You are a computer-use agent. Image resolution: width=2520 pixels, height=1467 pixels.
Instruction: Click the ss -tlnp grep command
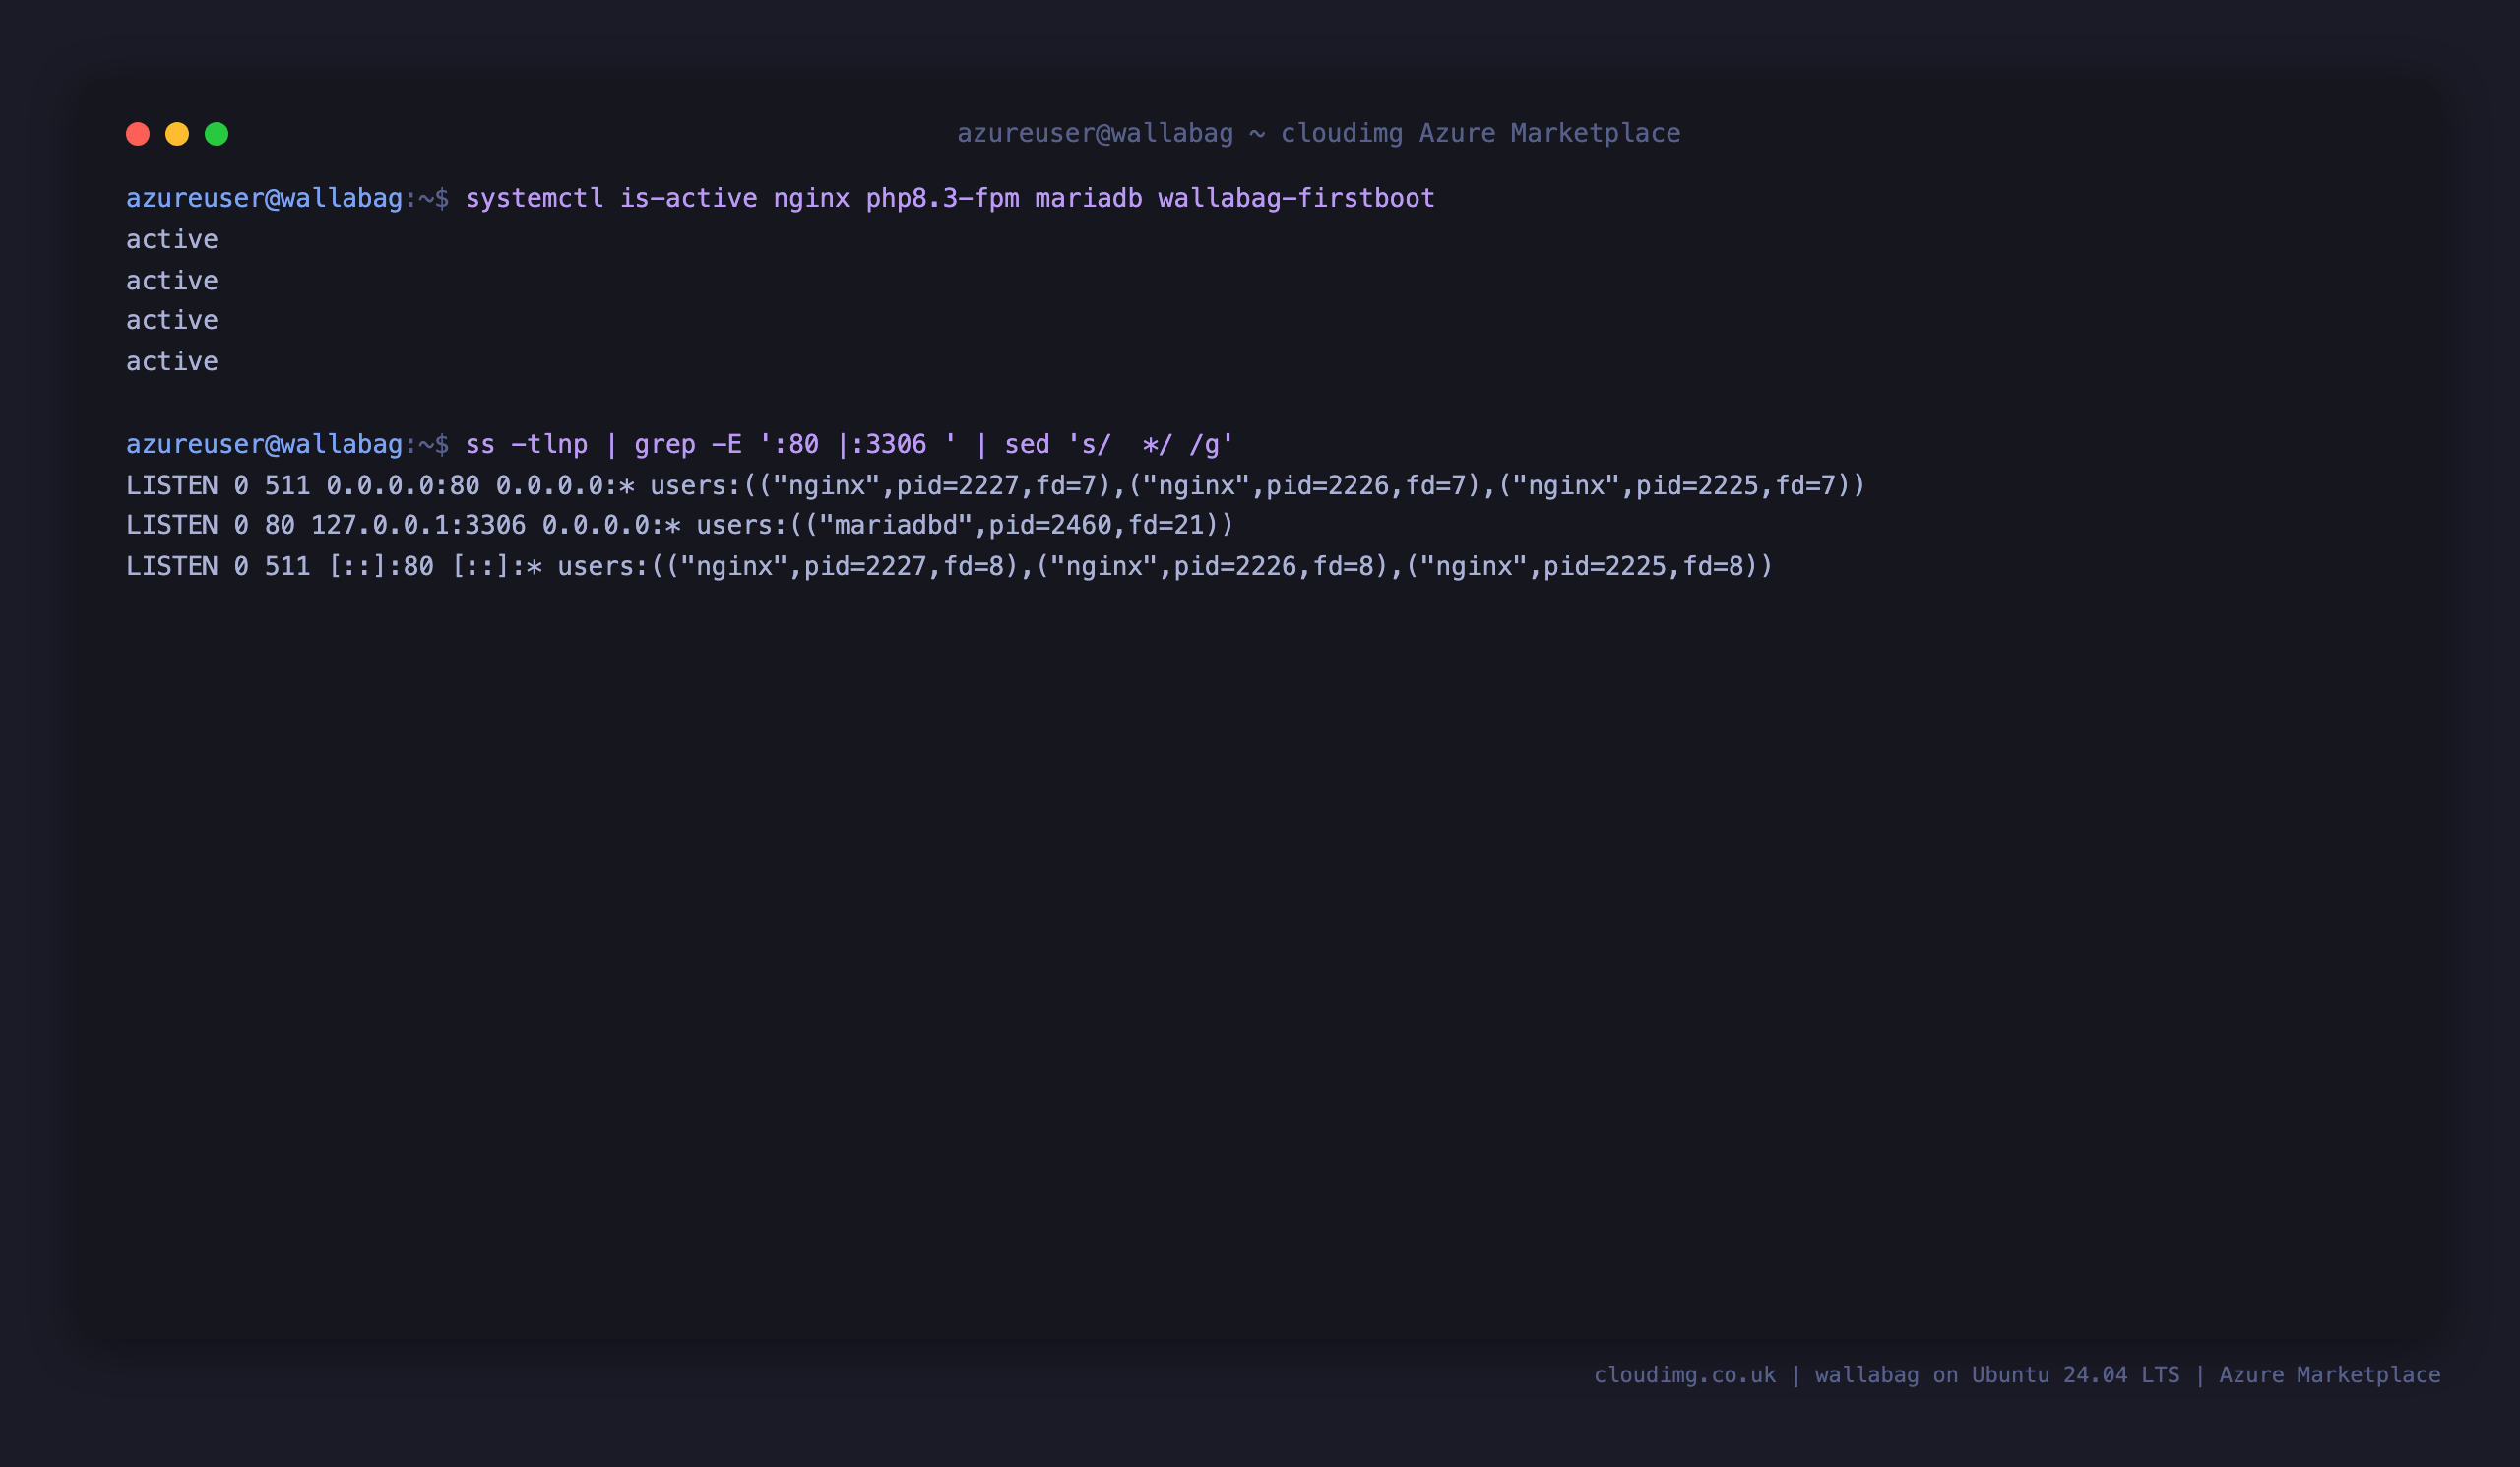tap(849, 444)
